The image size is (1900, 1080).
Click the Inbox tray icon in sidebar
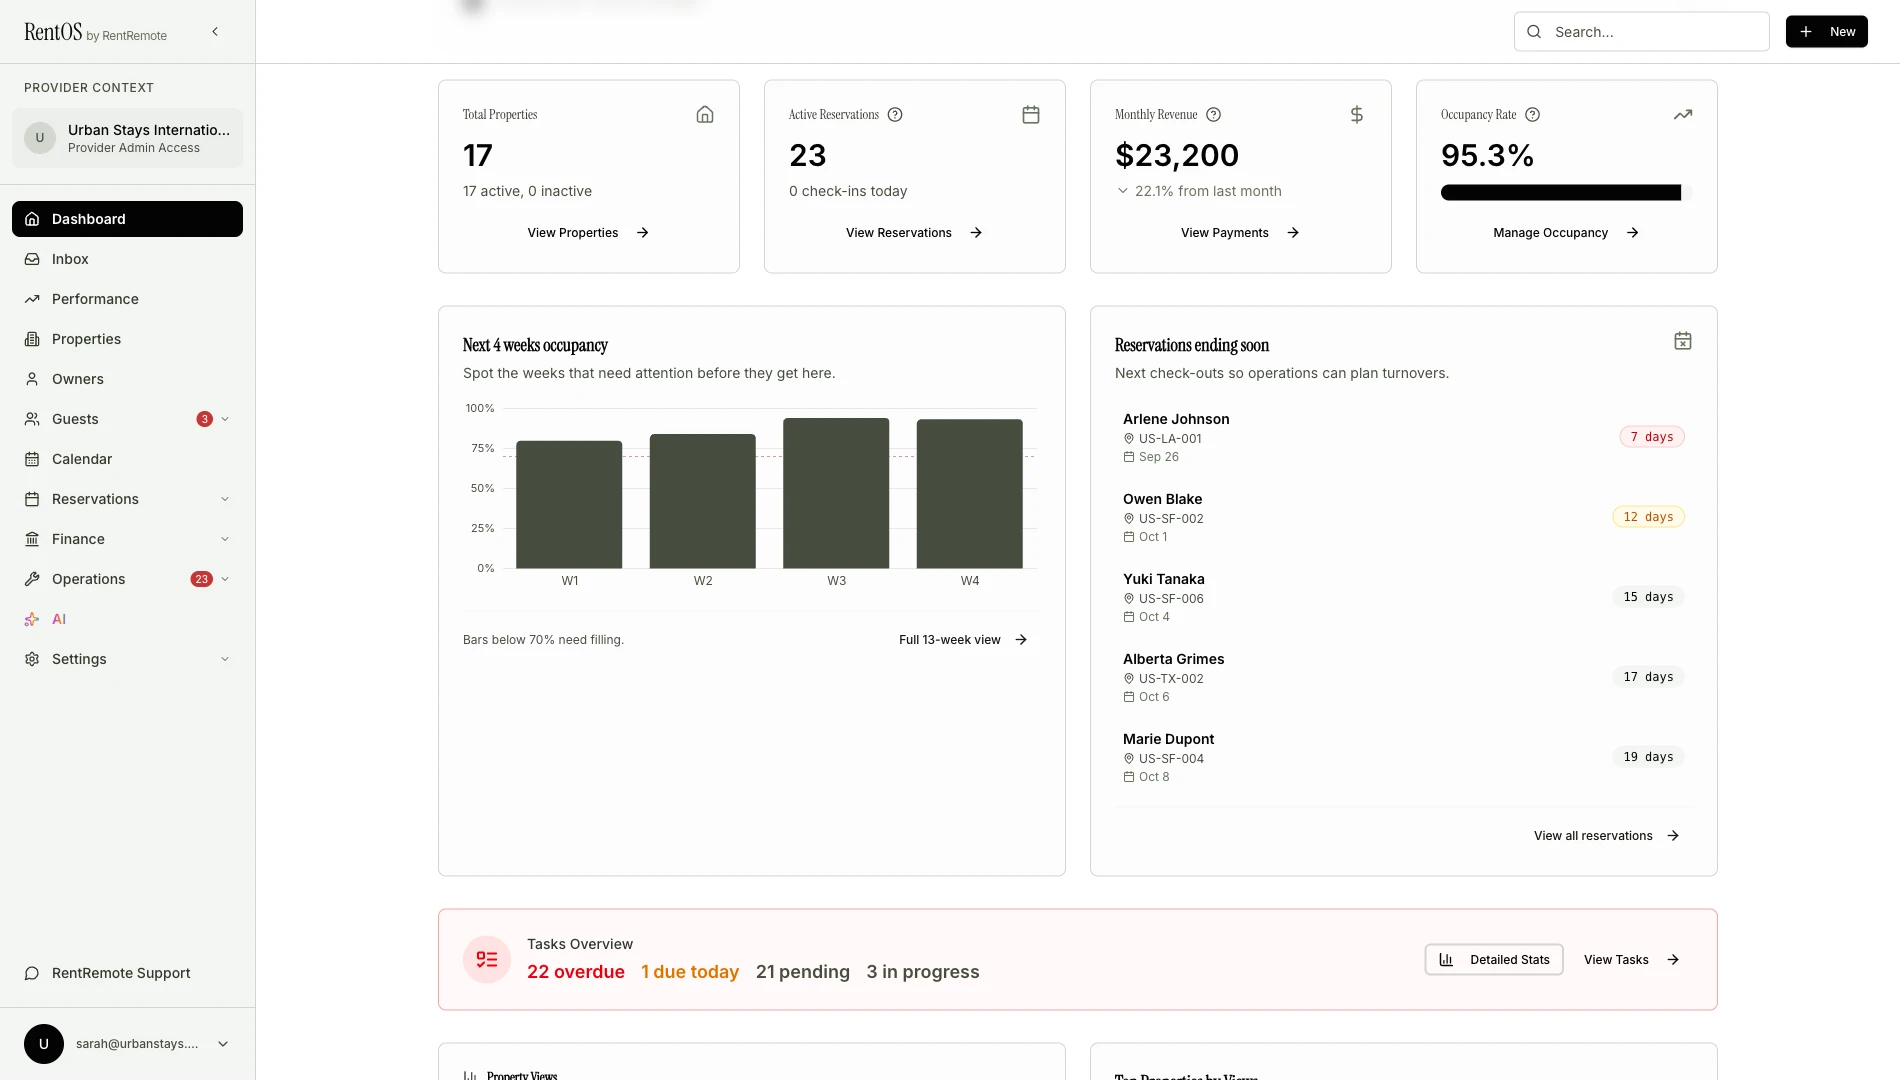pyautogui.click(x=32, y=259)
